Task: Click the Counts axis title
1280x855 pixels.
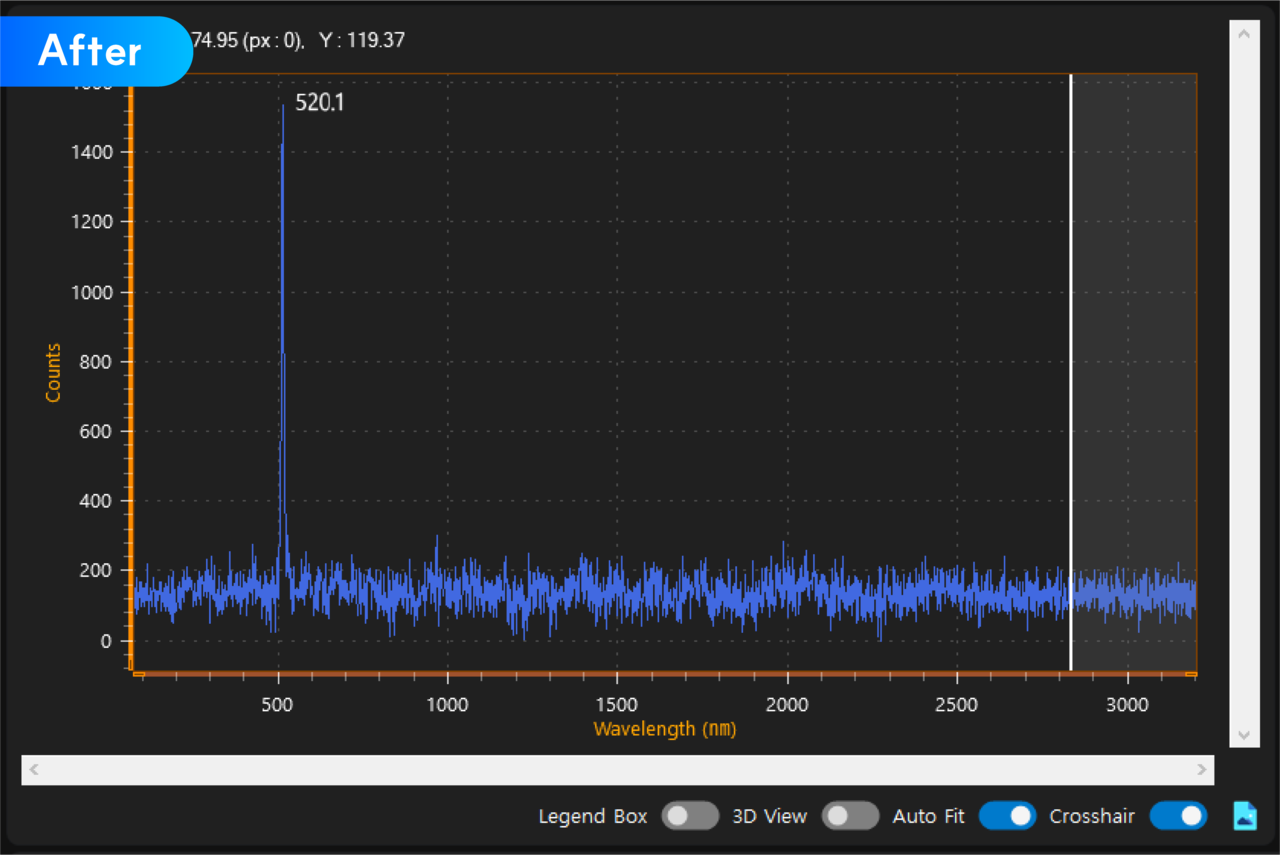Action: tap(53, 373)
